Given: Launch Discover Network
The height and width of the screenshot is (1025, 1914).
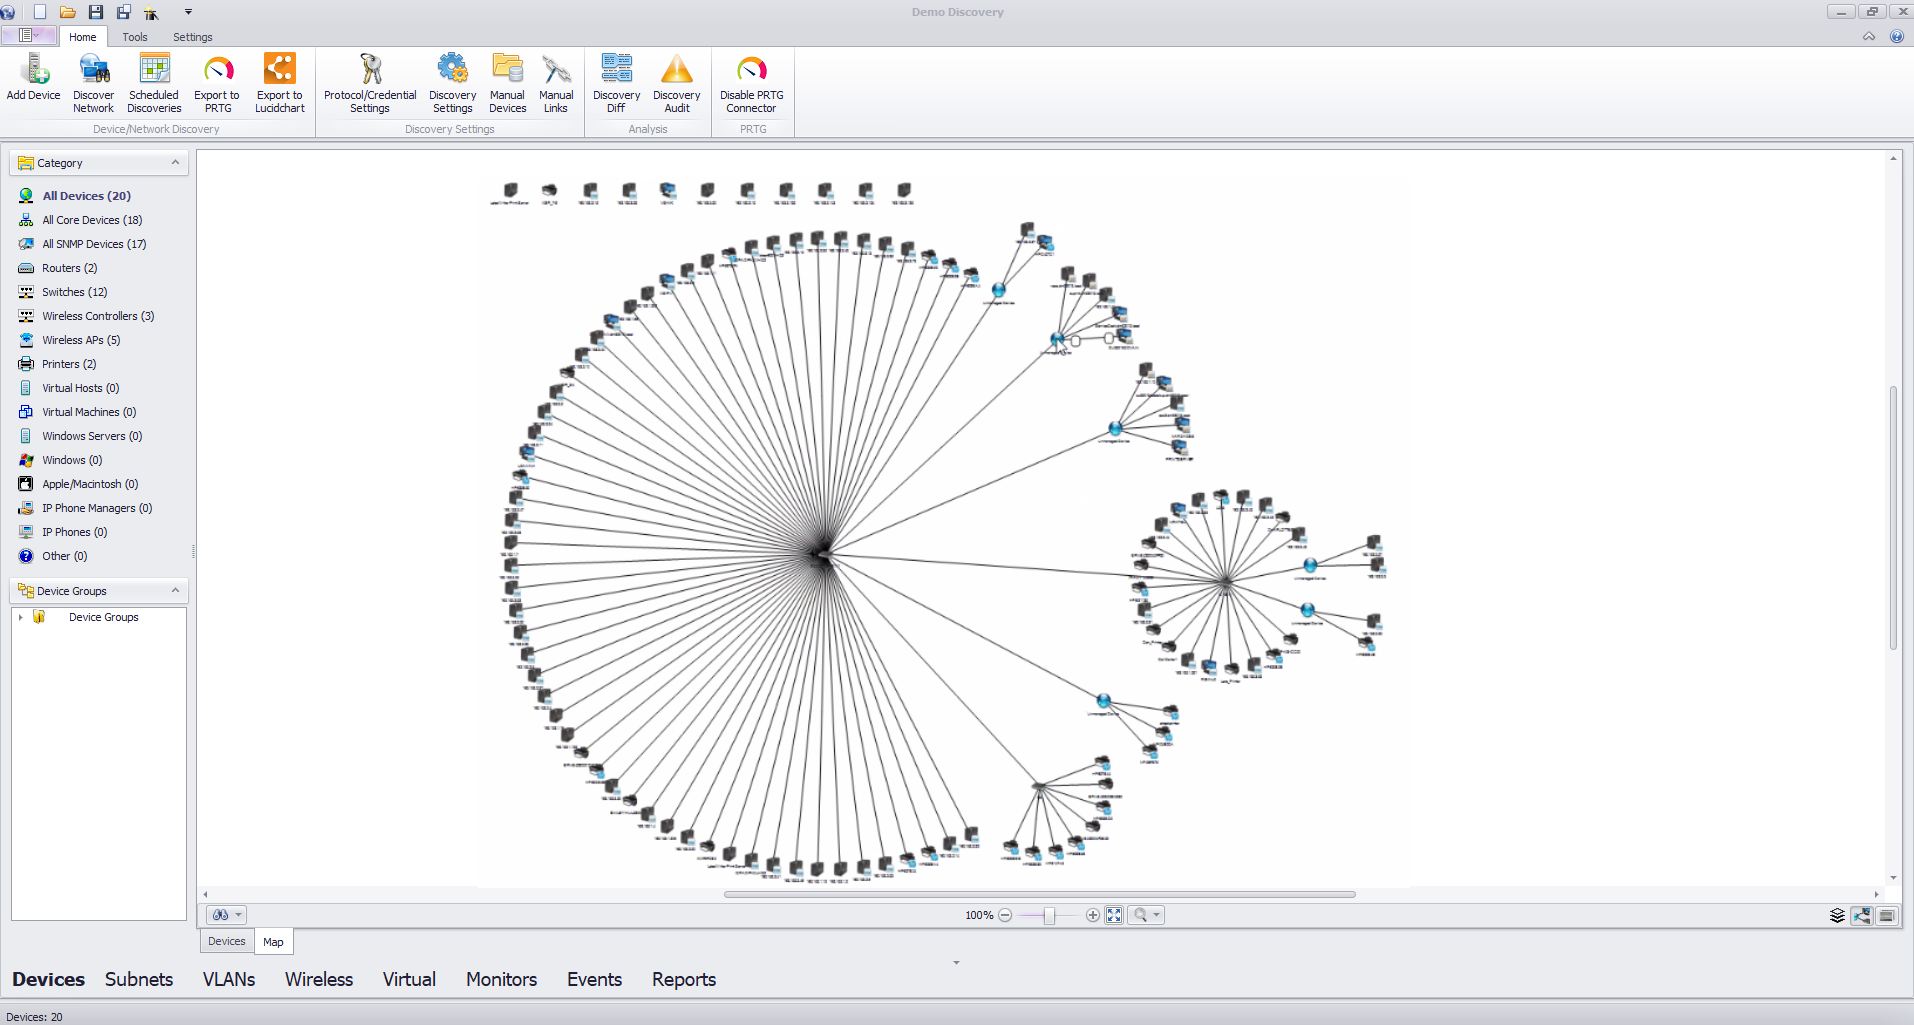Looking at the screenshot, I should pyautogui.click(x=94, y=83).
